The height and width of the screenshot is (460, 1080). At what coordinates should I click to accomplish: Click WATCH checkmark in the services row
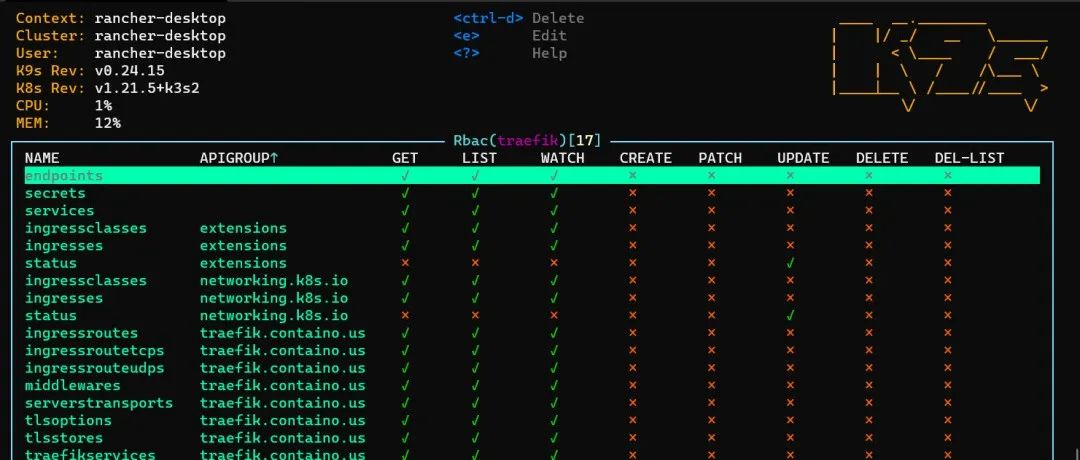pos(554,211)
